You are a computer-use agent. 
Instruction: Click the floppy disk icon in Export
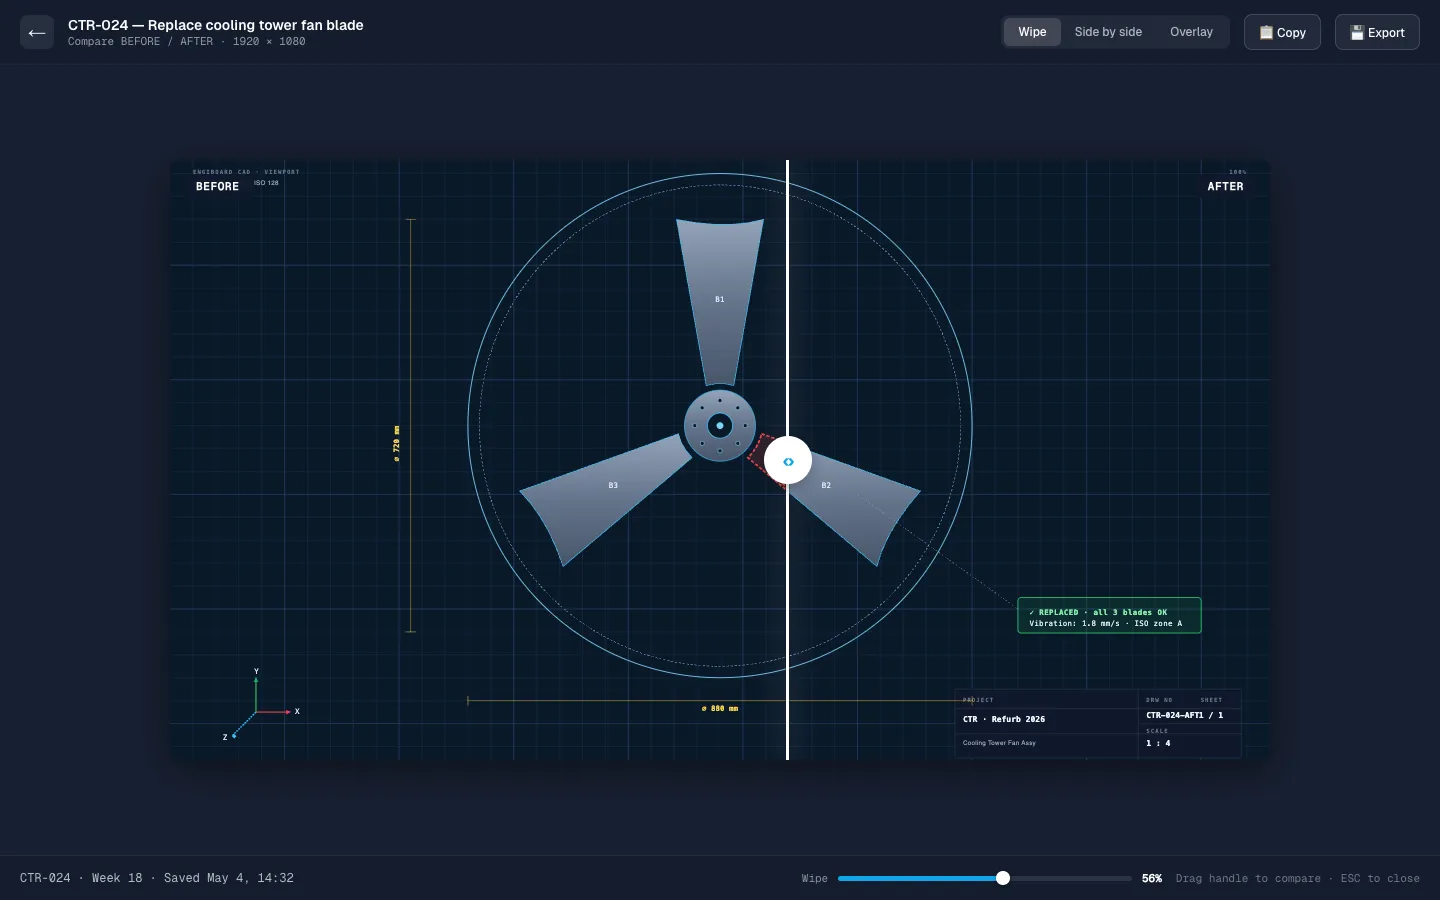(1357, 32)
